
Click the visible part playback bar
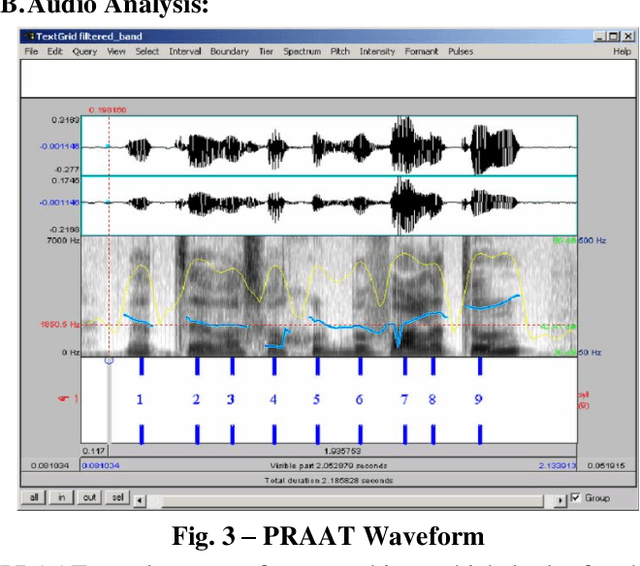[328, 465]
